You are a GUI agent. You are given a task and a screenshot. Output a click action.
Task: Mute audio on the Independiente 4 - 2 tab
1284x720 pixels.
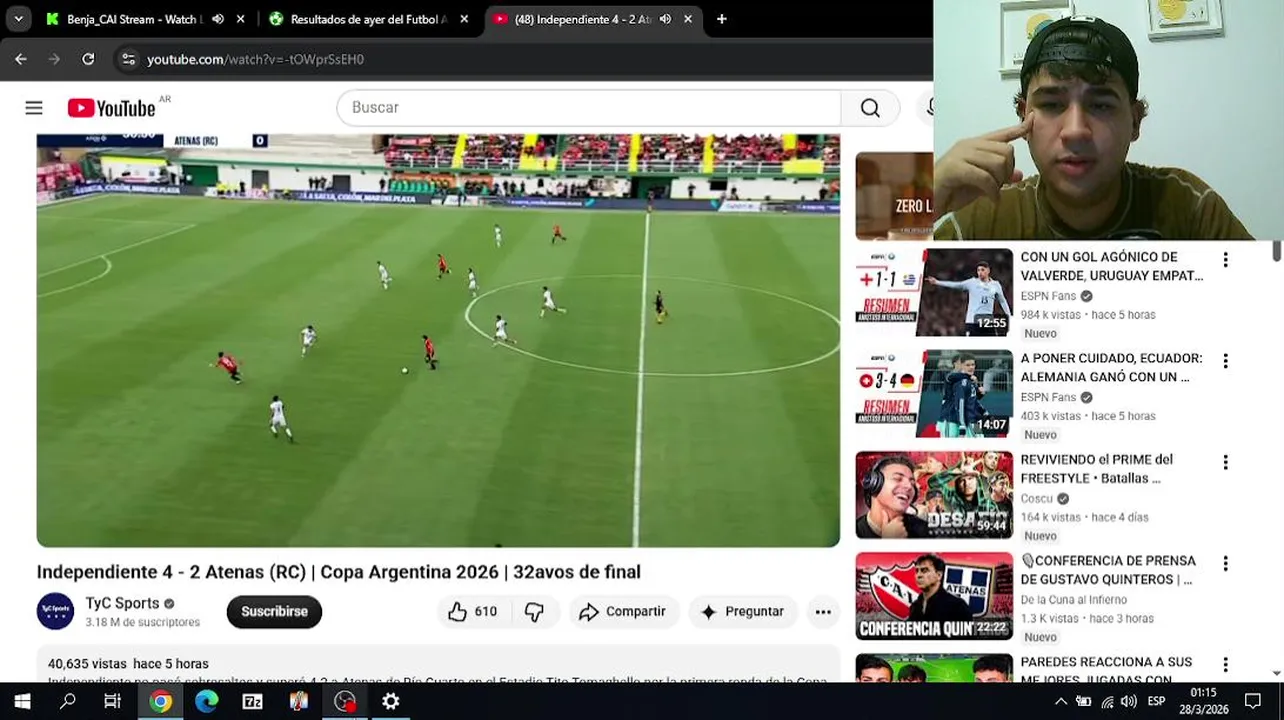pos(665,19)
